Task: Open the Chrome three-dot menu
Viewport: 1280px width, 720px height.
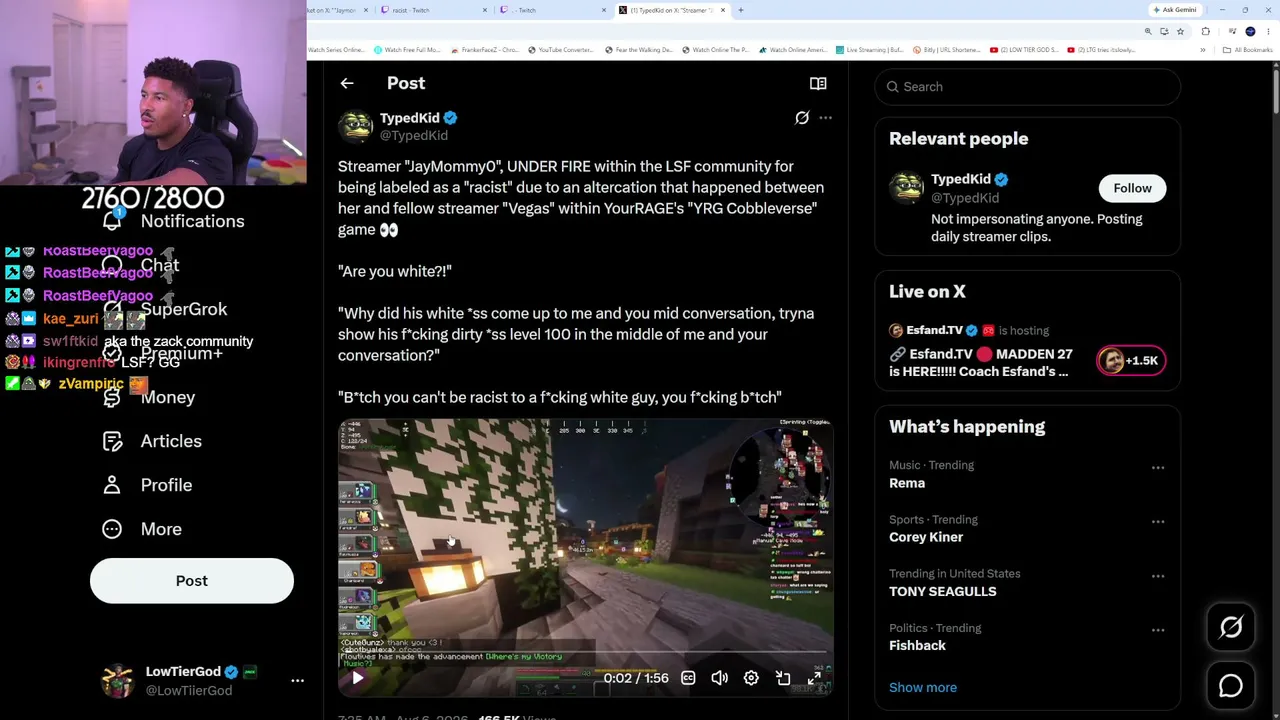Action: [1268, 31]
